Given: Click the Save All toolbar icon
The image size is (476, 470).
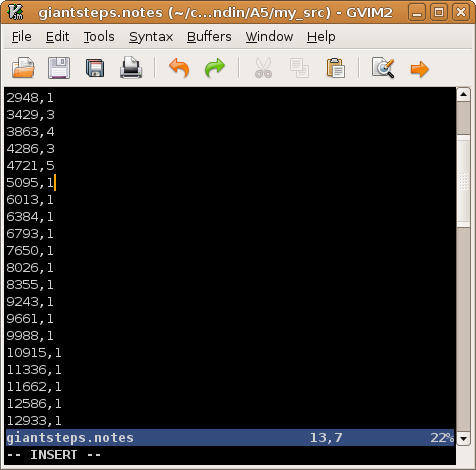Looking at the screenshot, I should [95, 68].
